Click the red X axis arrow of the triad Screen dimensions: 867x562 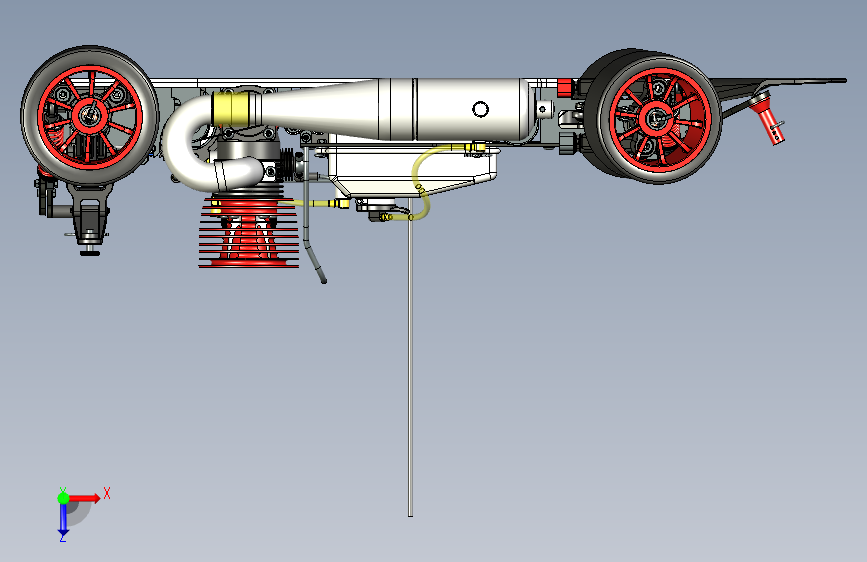click(x=84, y=498)
